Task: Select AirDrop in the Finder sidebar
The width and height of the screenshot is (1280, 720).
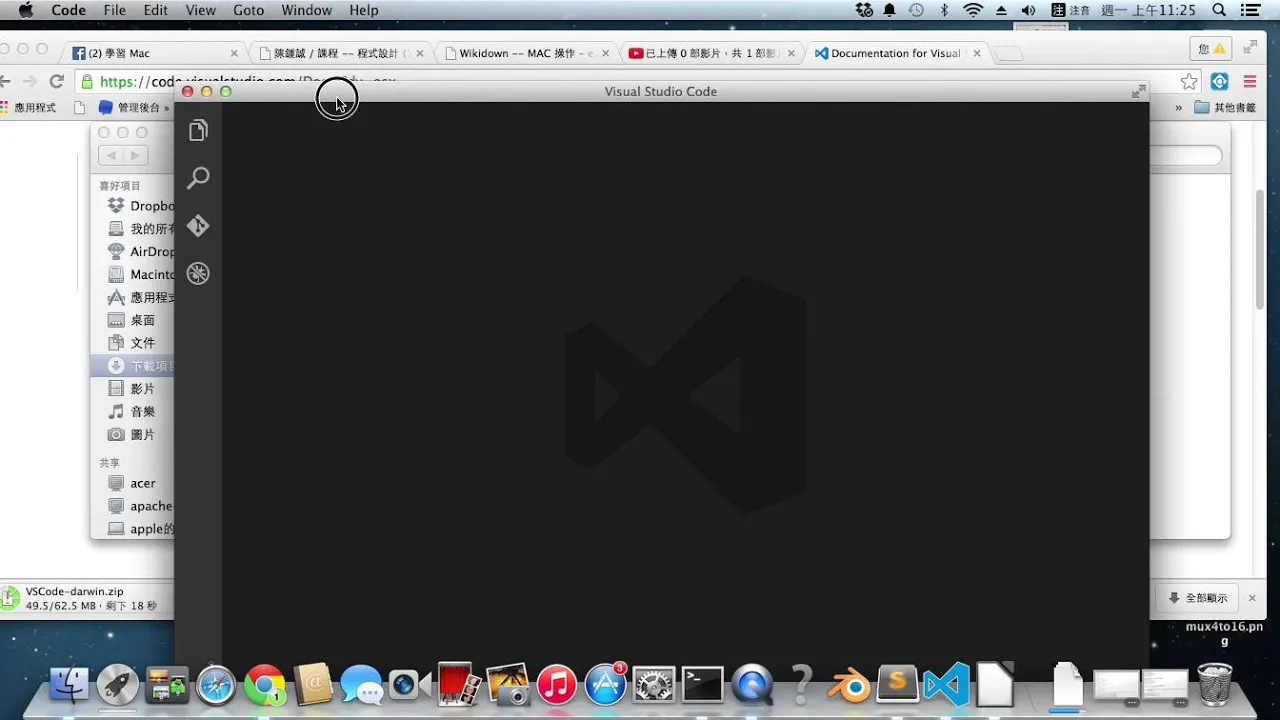Action: tap(140, 252)
